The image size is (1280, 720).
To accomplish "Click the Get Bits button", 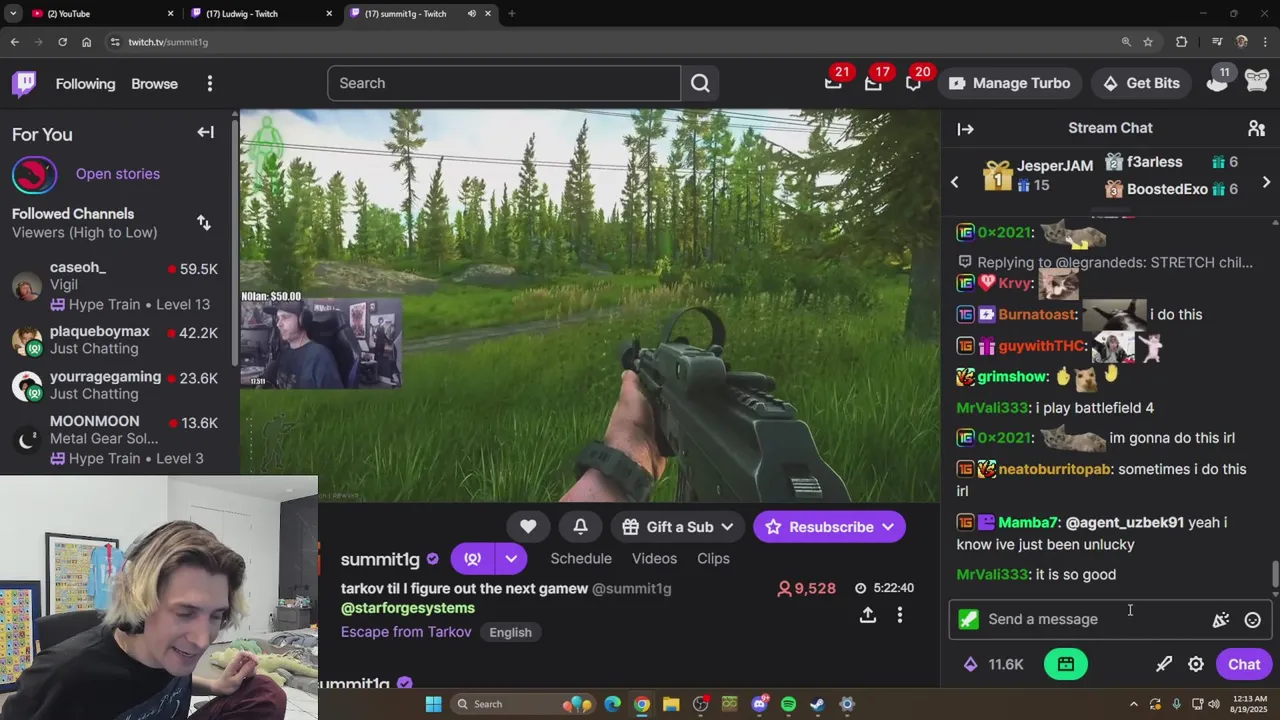I will [1141, 83].
